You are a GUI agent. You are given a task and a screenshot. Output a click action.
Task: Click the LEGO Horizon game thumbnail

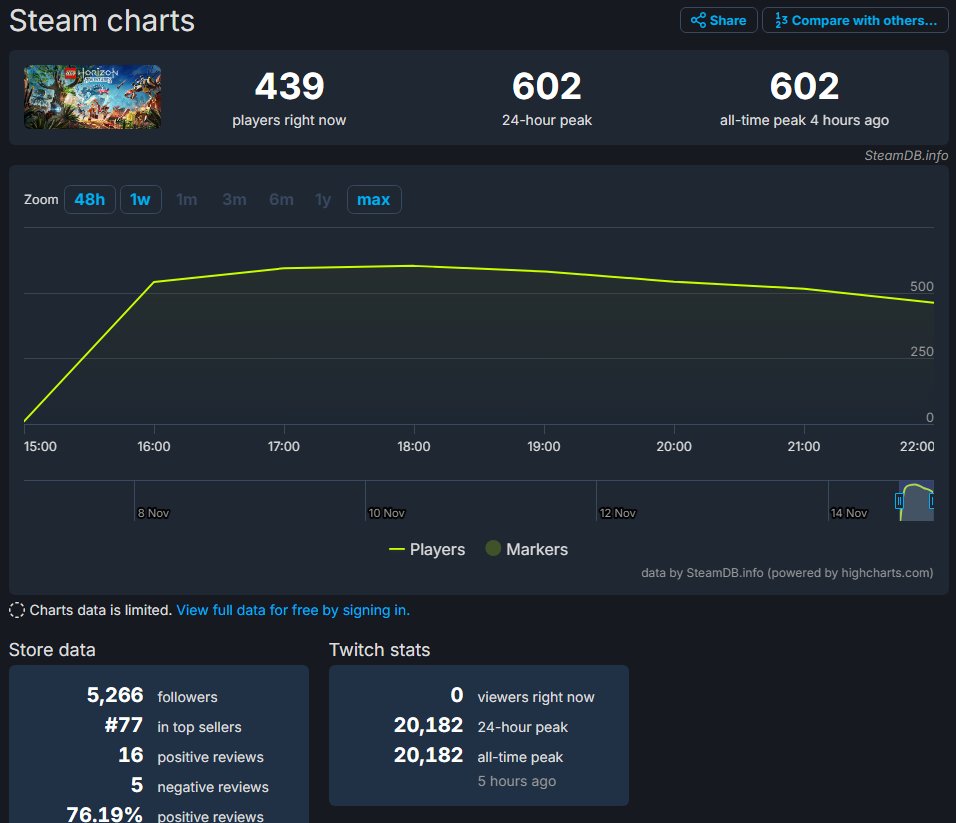(x=93, y=97)
